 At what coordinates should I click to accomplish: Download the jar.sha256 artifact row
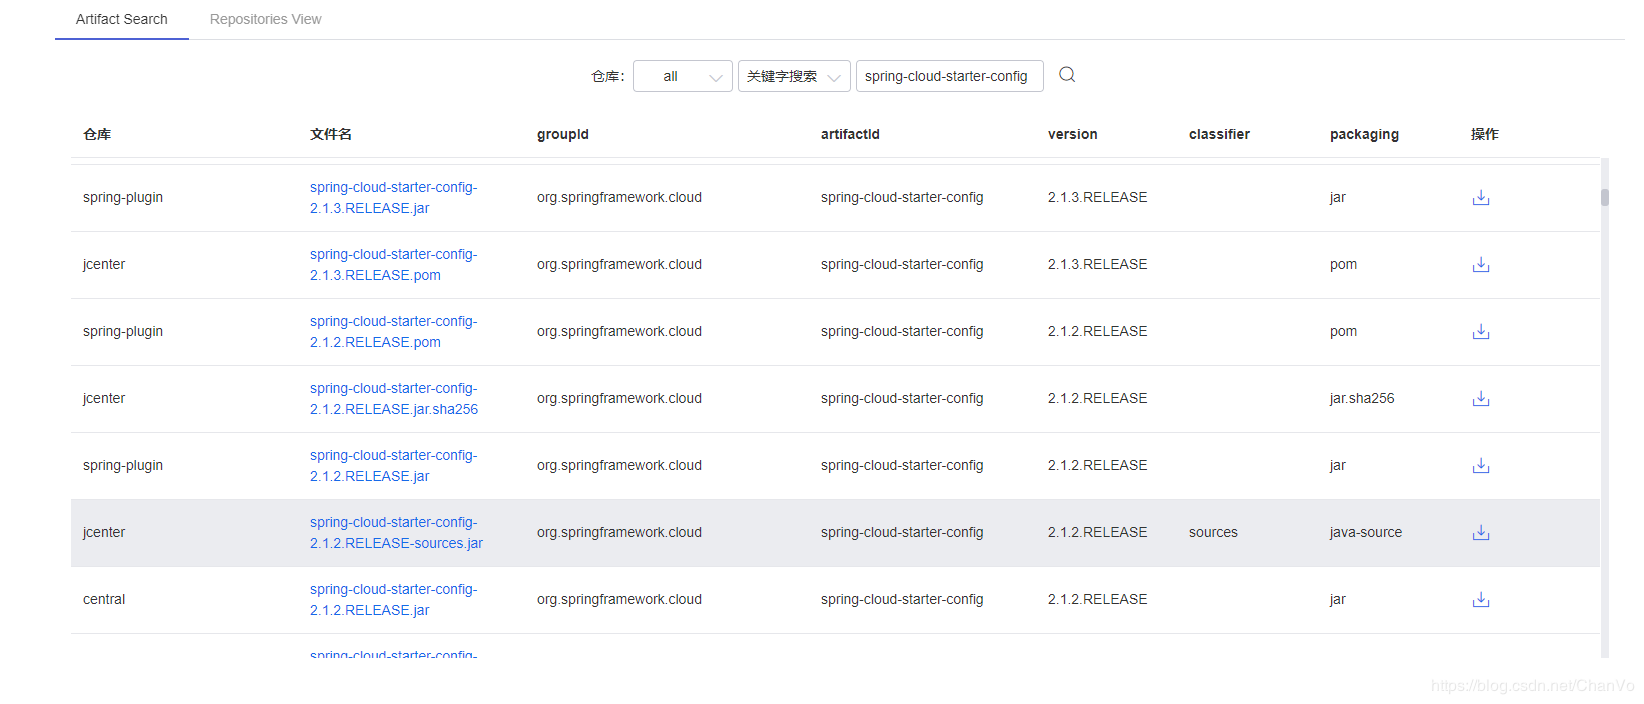1481,399
